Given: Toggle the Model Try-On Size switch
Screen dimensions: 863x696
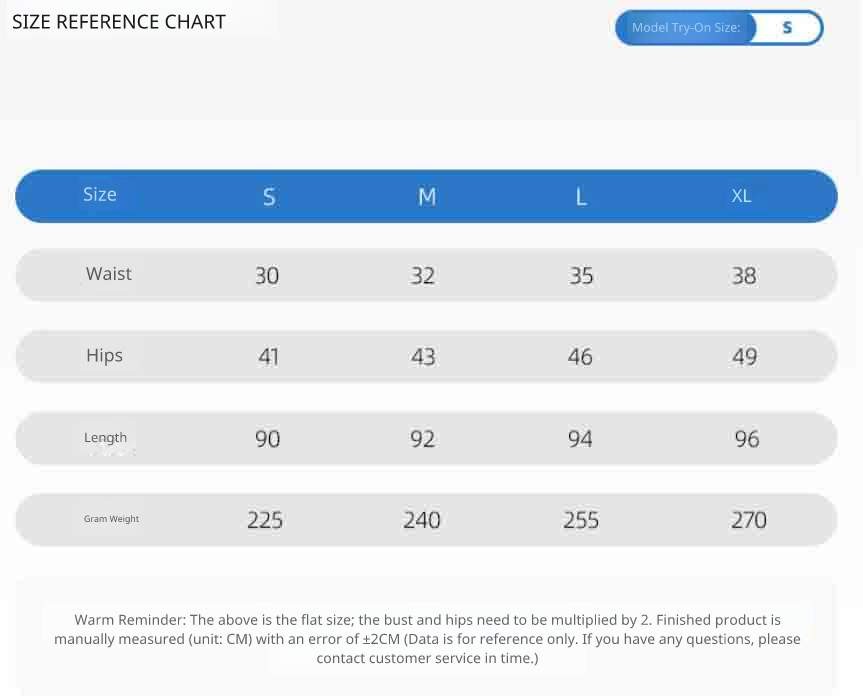Looking at the screenshot, I should [718, 28].
